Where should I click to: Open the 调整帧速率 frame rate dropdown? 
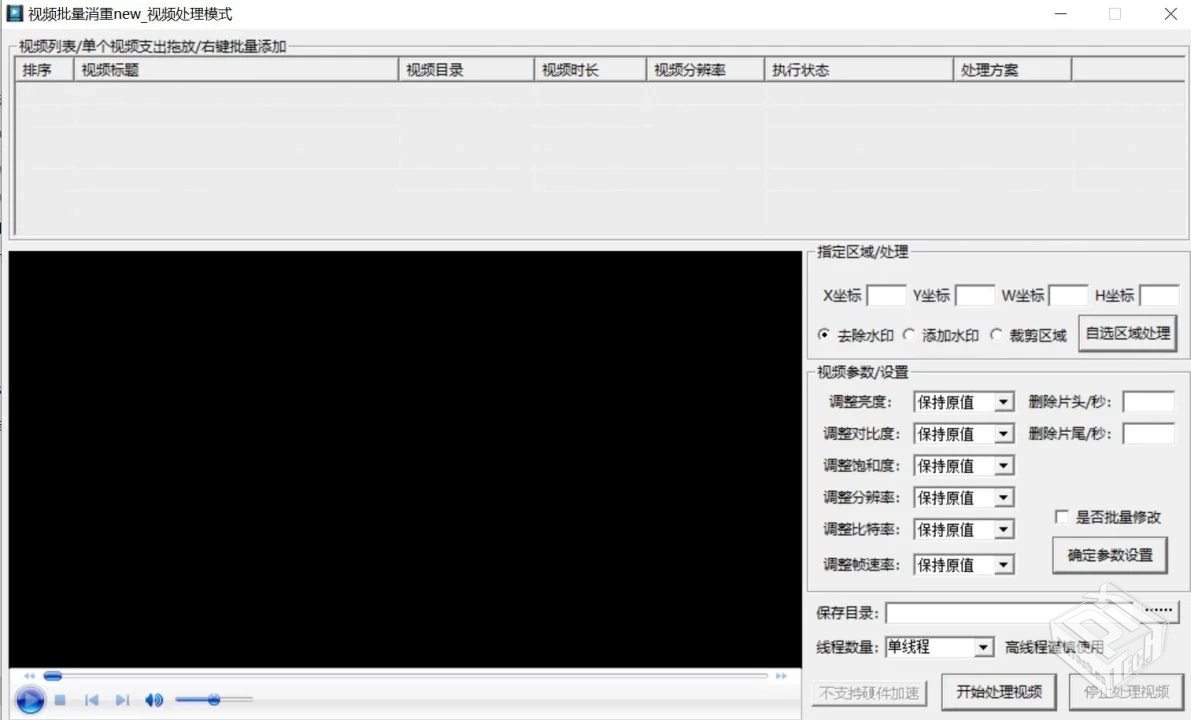(x=1005, y=565)
